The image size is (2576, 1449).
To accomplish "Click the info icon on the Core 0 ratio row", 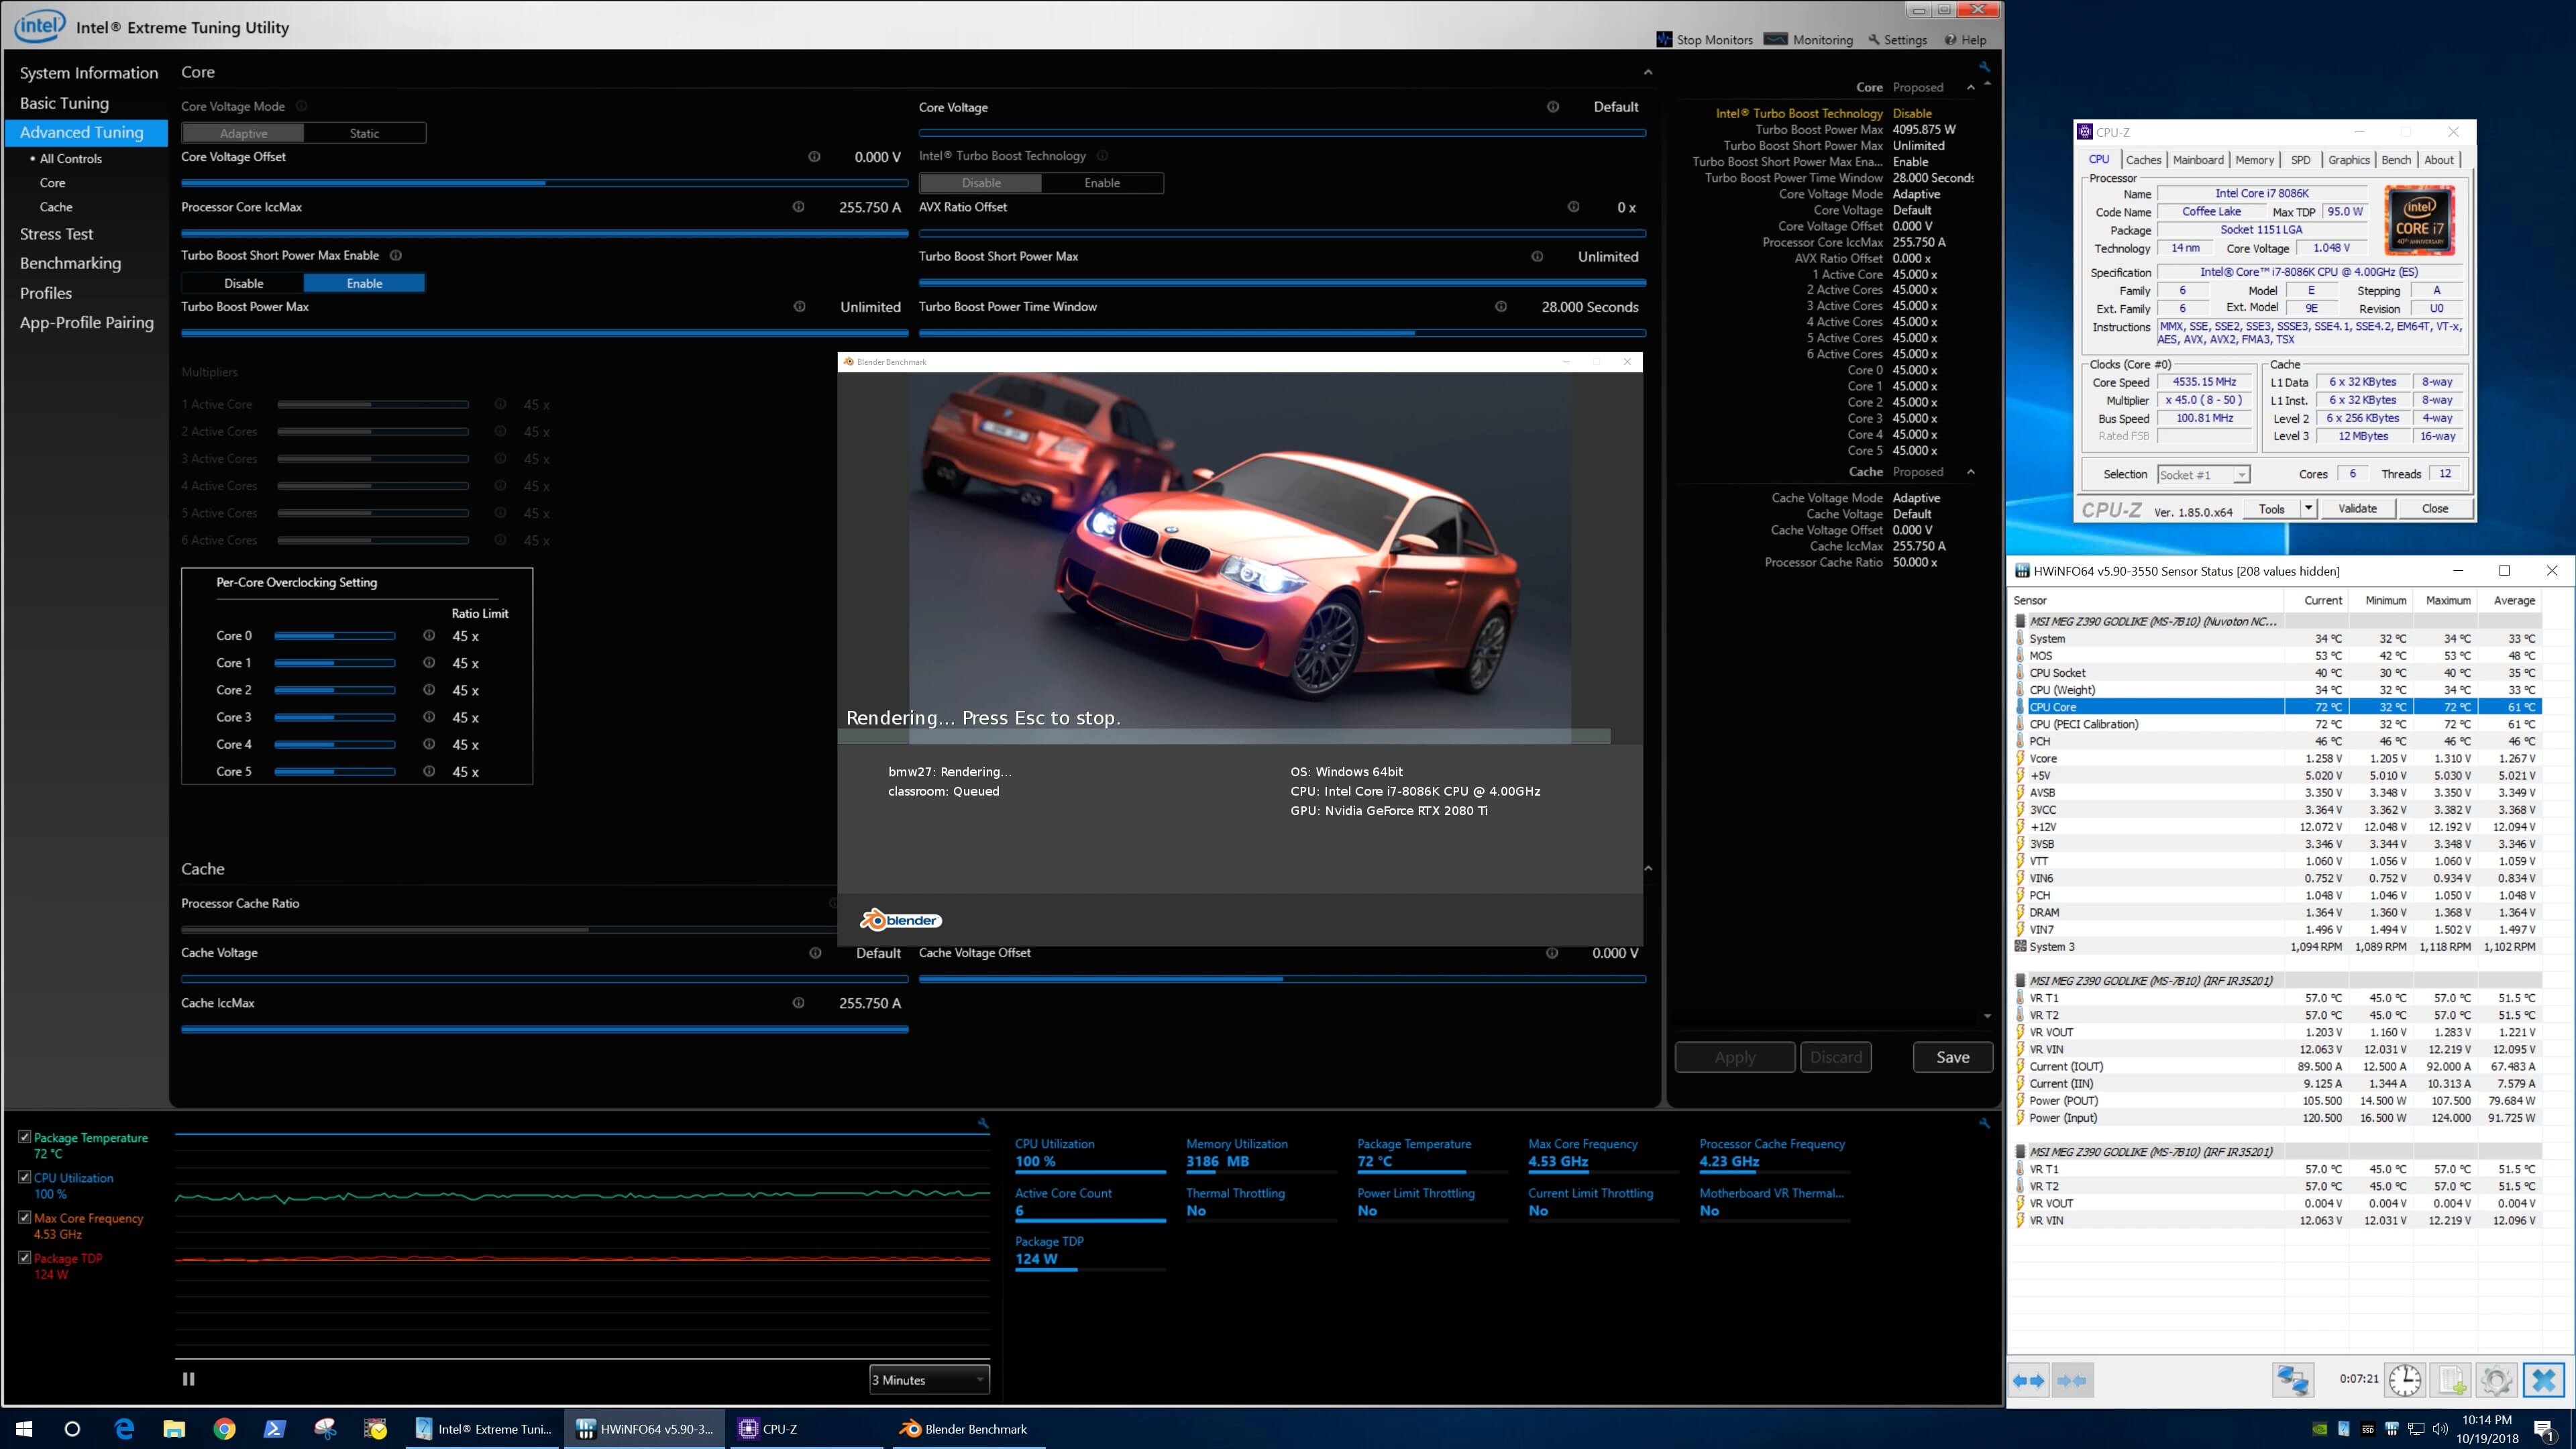I will pos(429,636).
